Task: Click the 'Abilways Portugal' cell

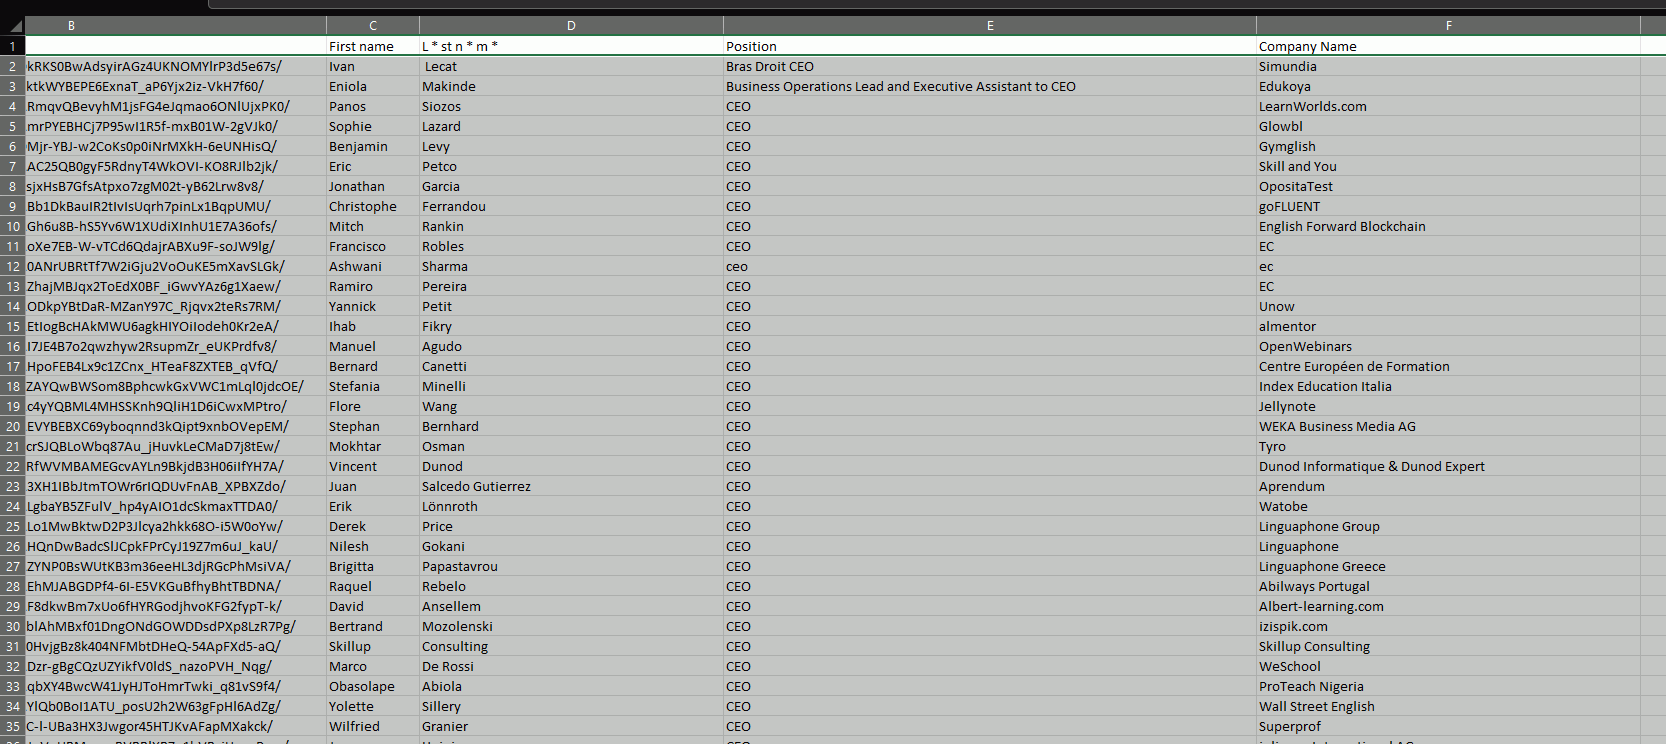Action: (x=1448, y=586)
